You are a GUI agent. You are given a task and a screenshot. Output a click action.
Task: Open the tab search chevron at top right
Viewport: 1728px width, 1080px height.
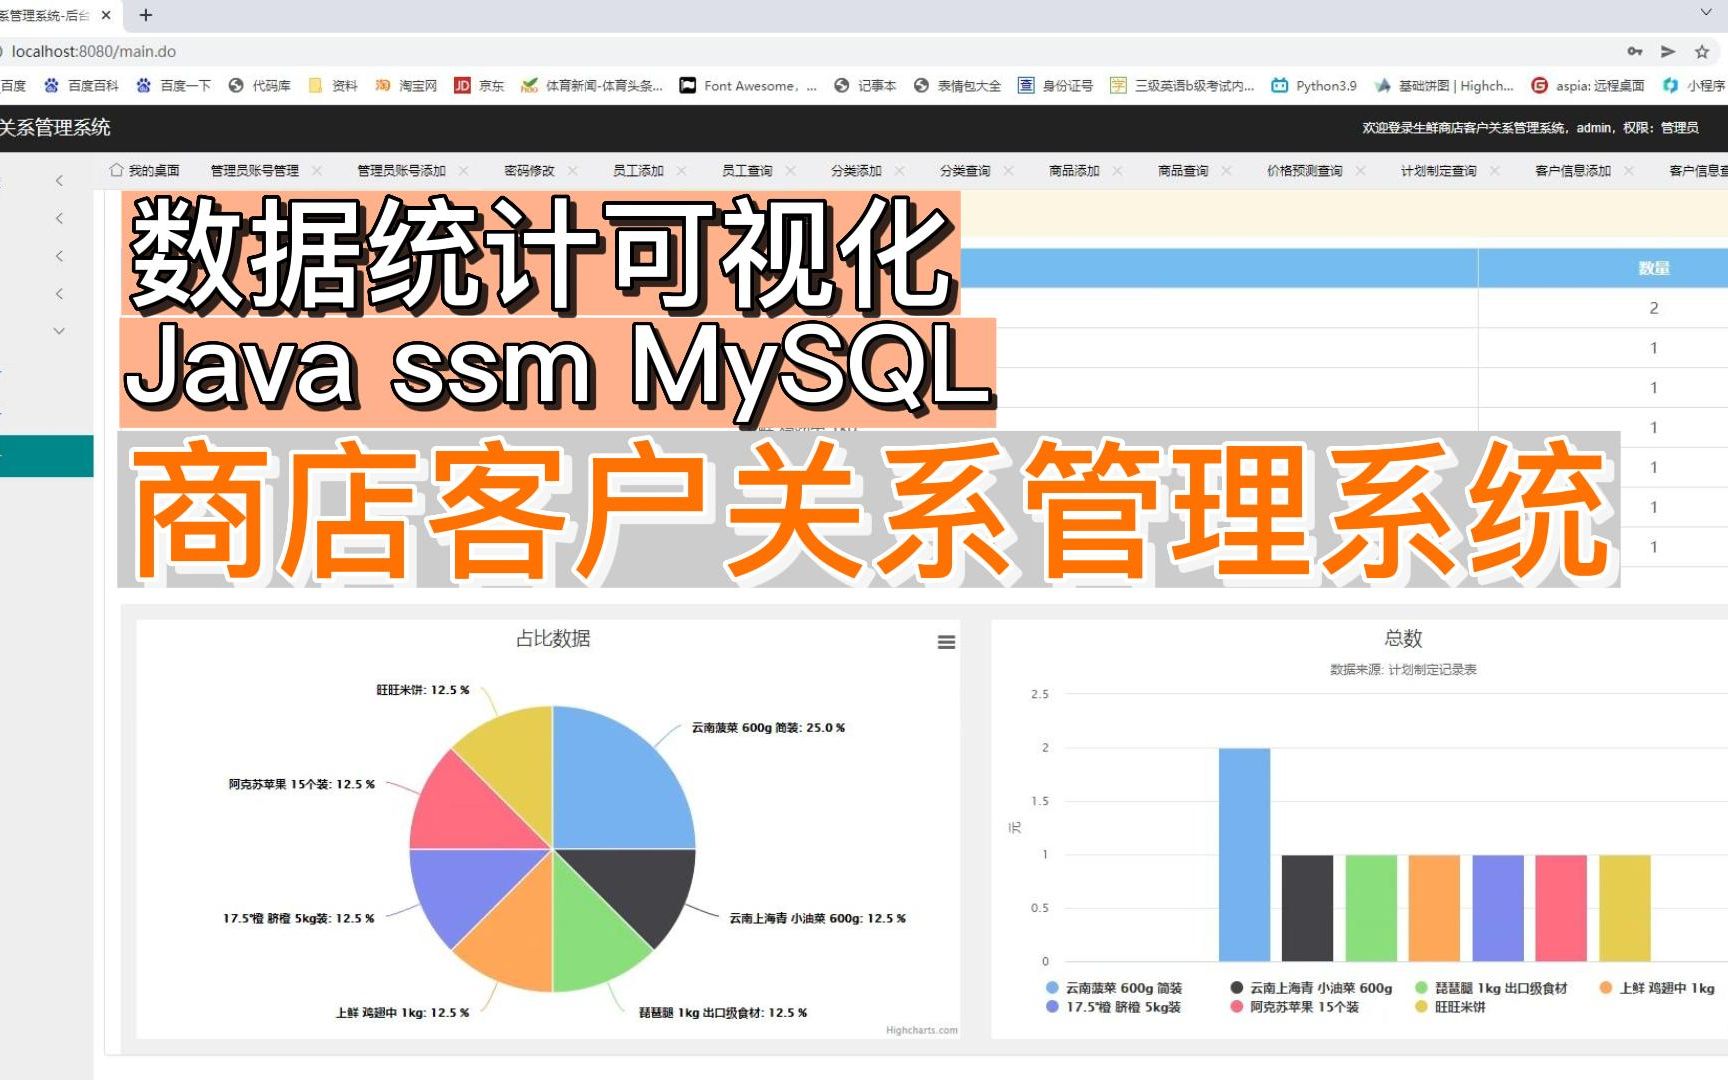coord(1706,13)
